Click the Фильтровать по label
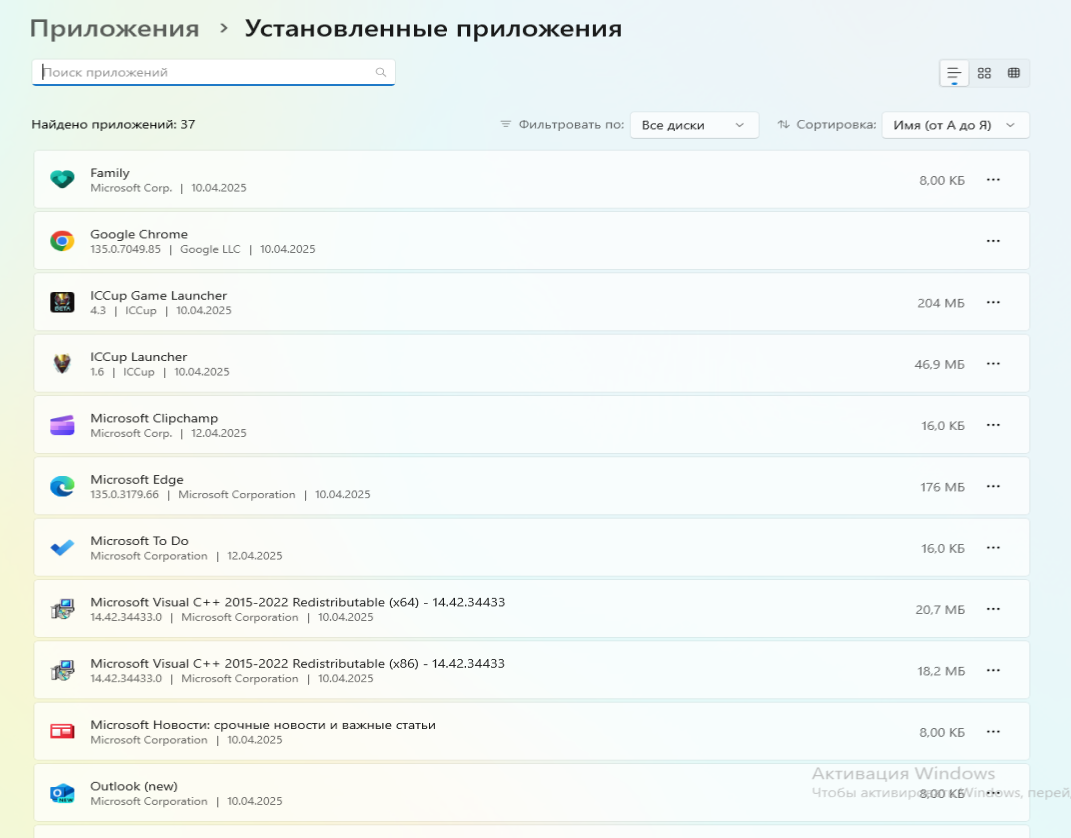This screenshot has height=838, width=1071. point(571,124)
